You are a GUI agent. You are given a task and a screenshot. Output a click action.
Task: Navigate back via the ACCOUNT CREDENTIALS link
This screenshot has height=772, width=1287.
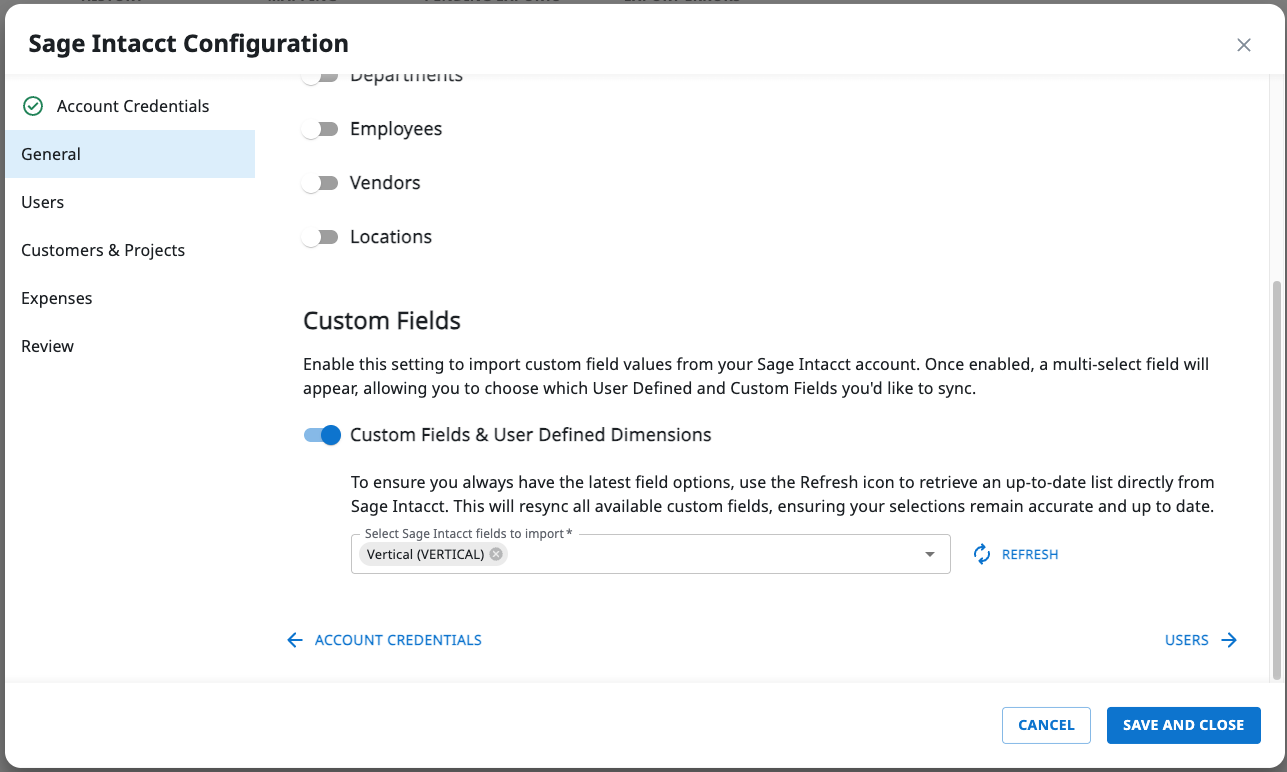pyautogui.click(x=398, y=639)
